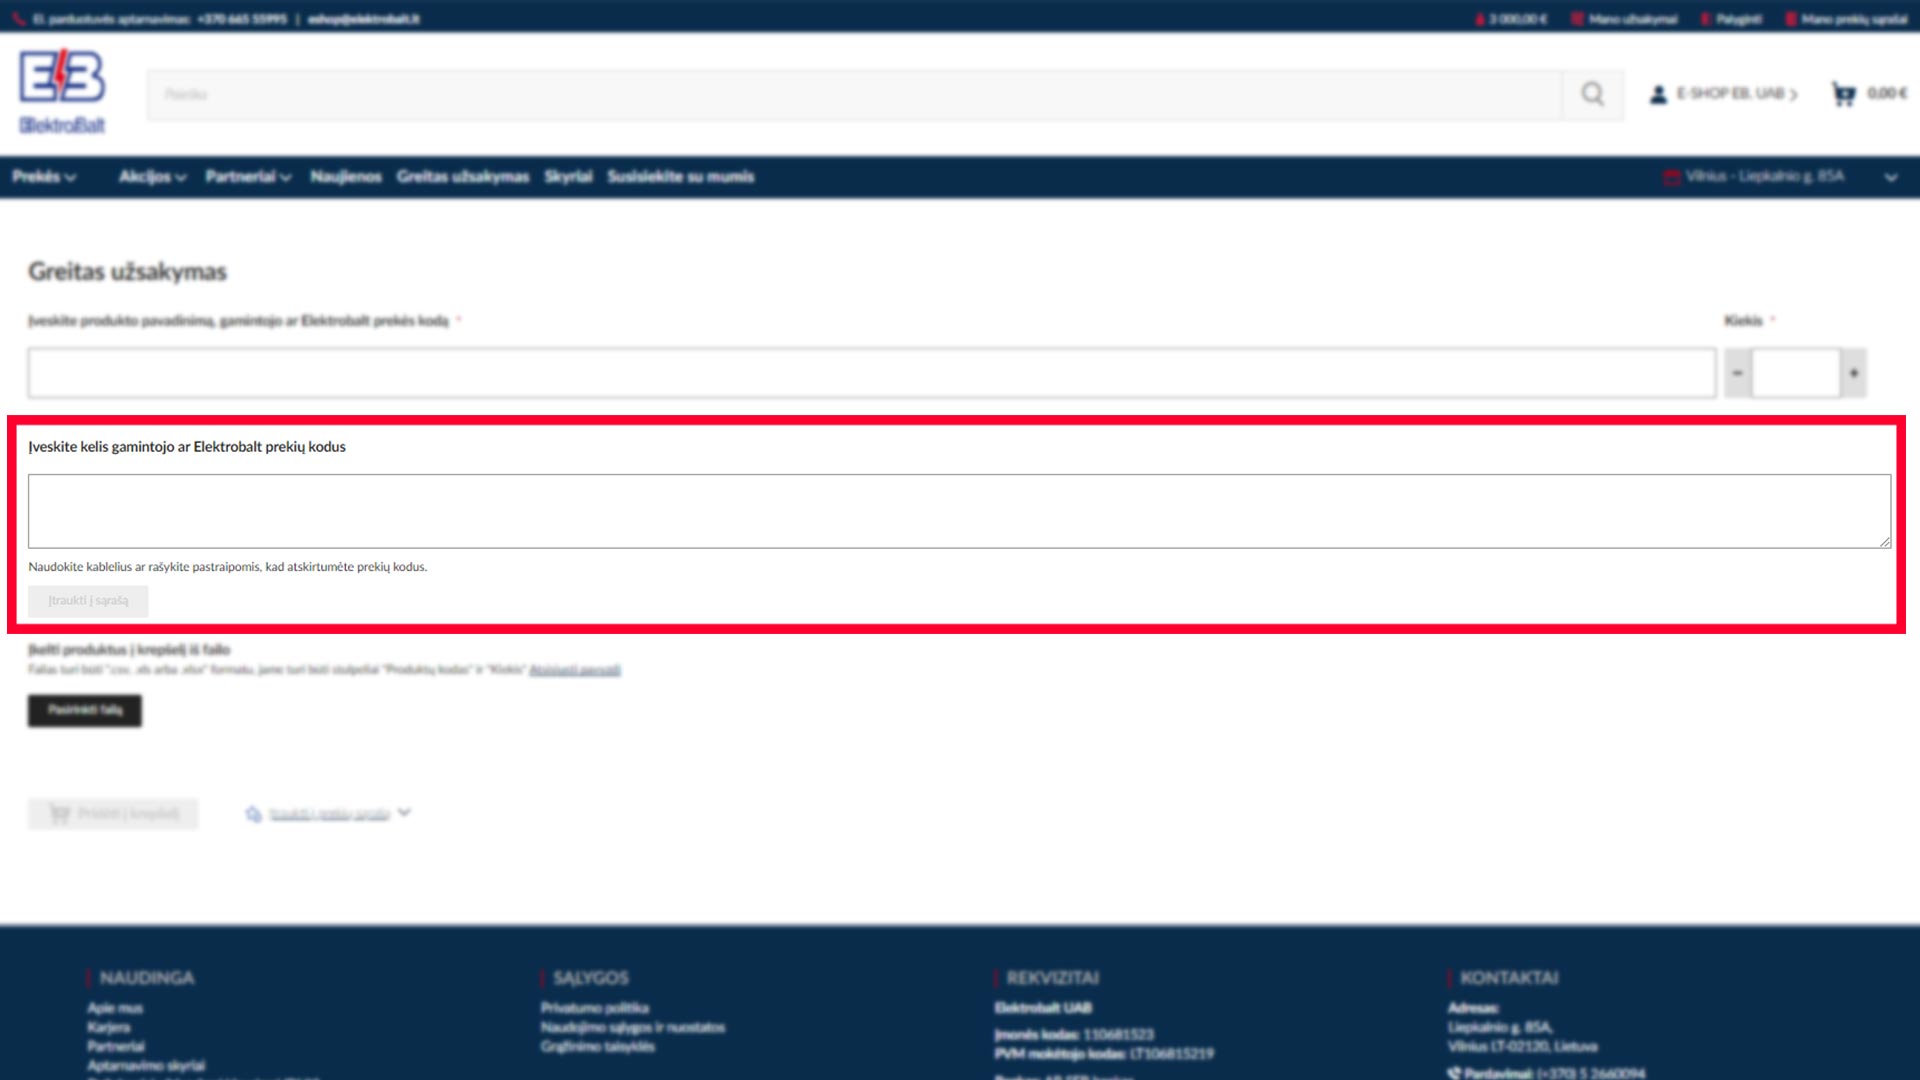Click the search magnifier icon

click(1592, 94)
